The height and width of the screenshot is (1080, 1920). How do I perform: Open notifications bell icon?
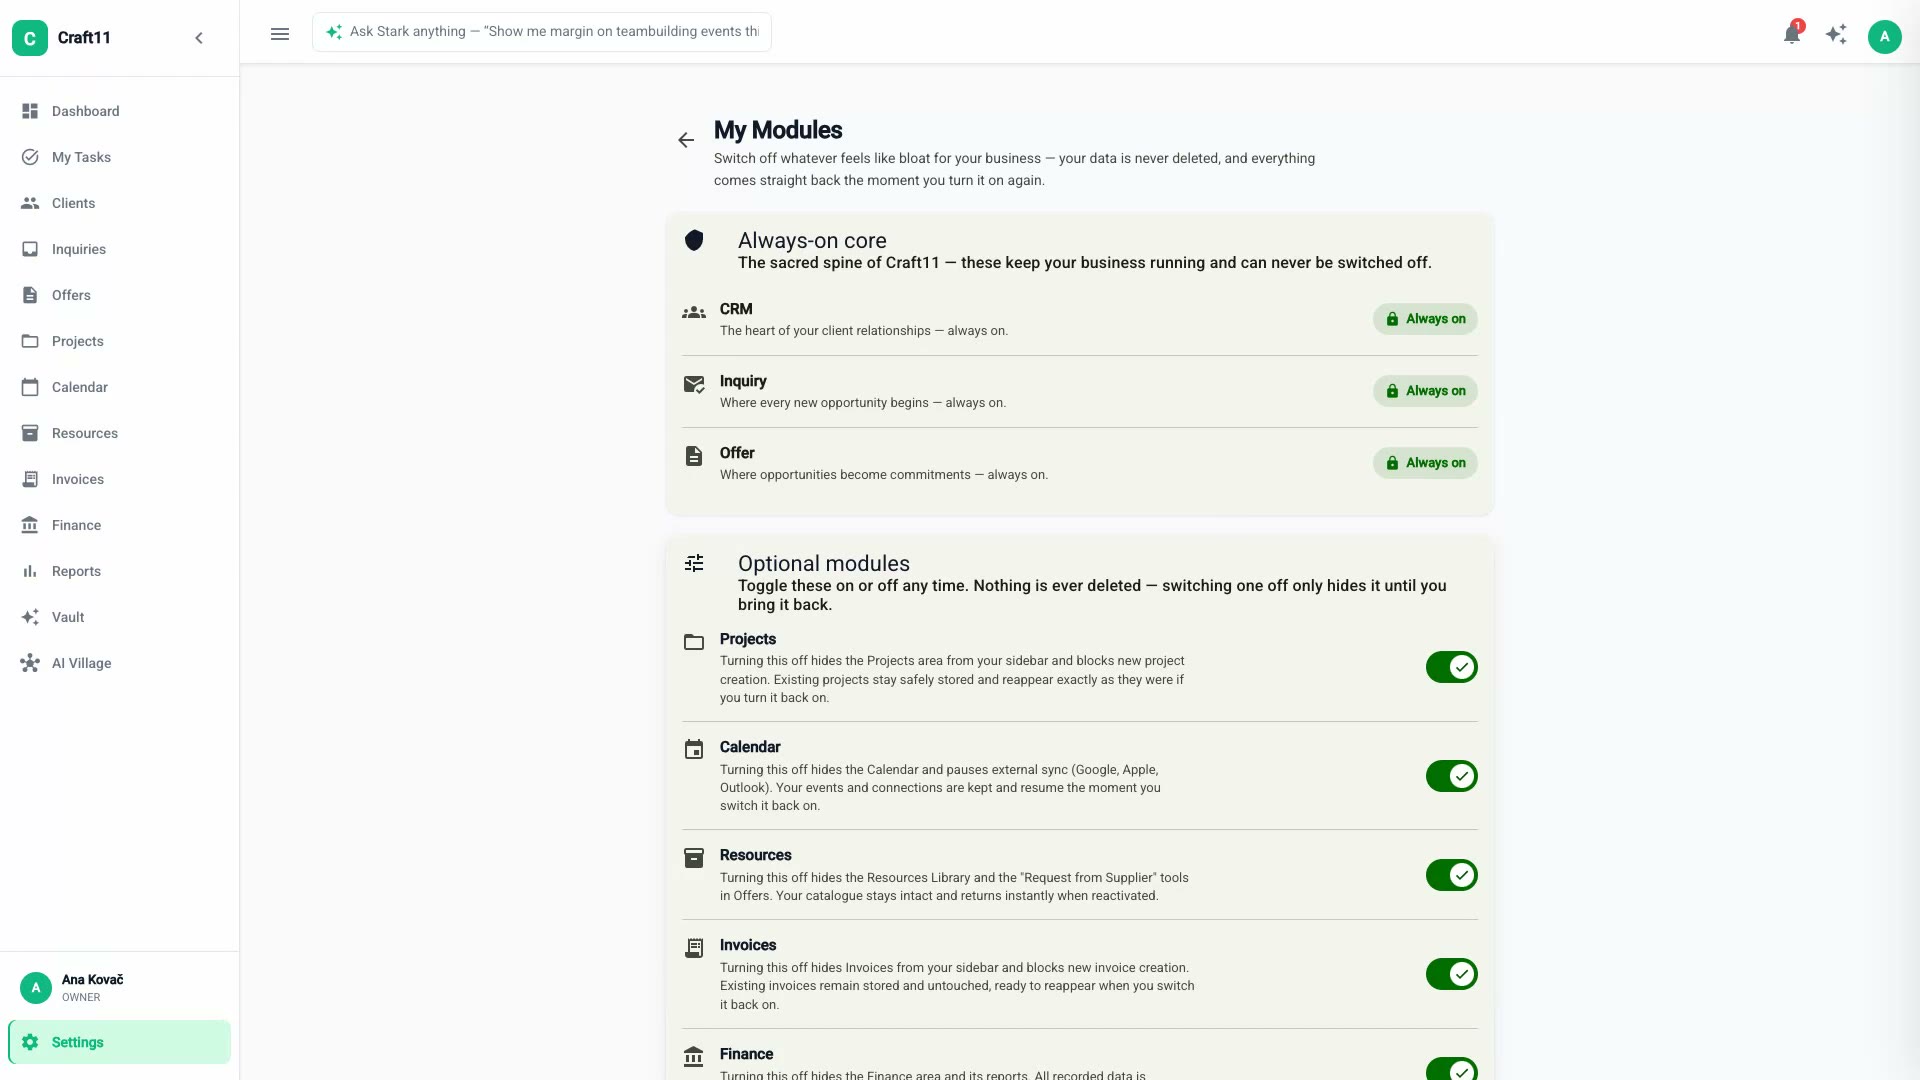(x=1792, y=35)
